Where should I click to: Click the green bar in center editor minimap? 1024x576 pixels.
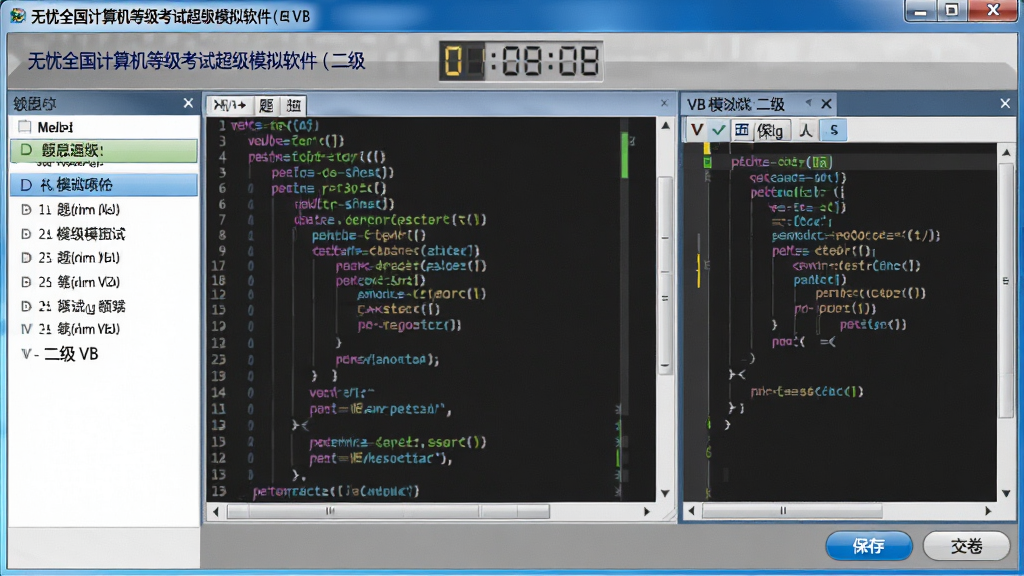pos(625,155)
